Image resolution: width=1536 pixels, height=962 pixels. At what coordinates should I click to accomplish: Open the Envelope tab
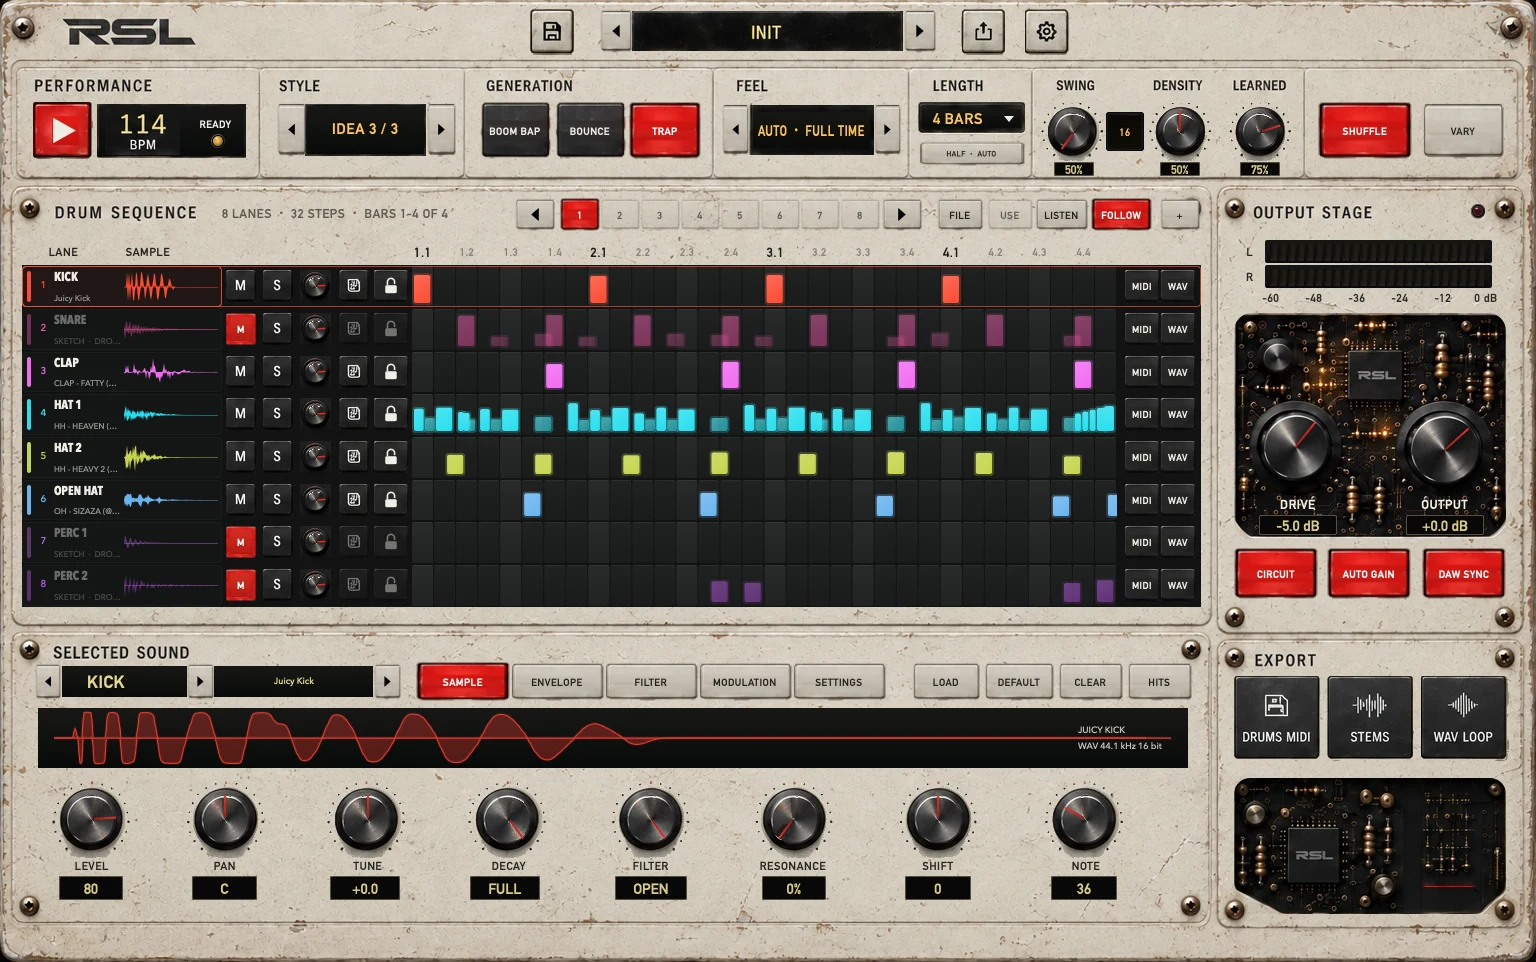[557, 682]
